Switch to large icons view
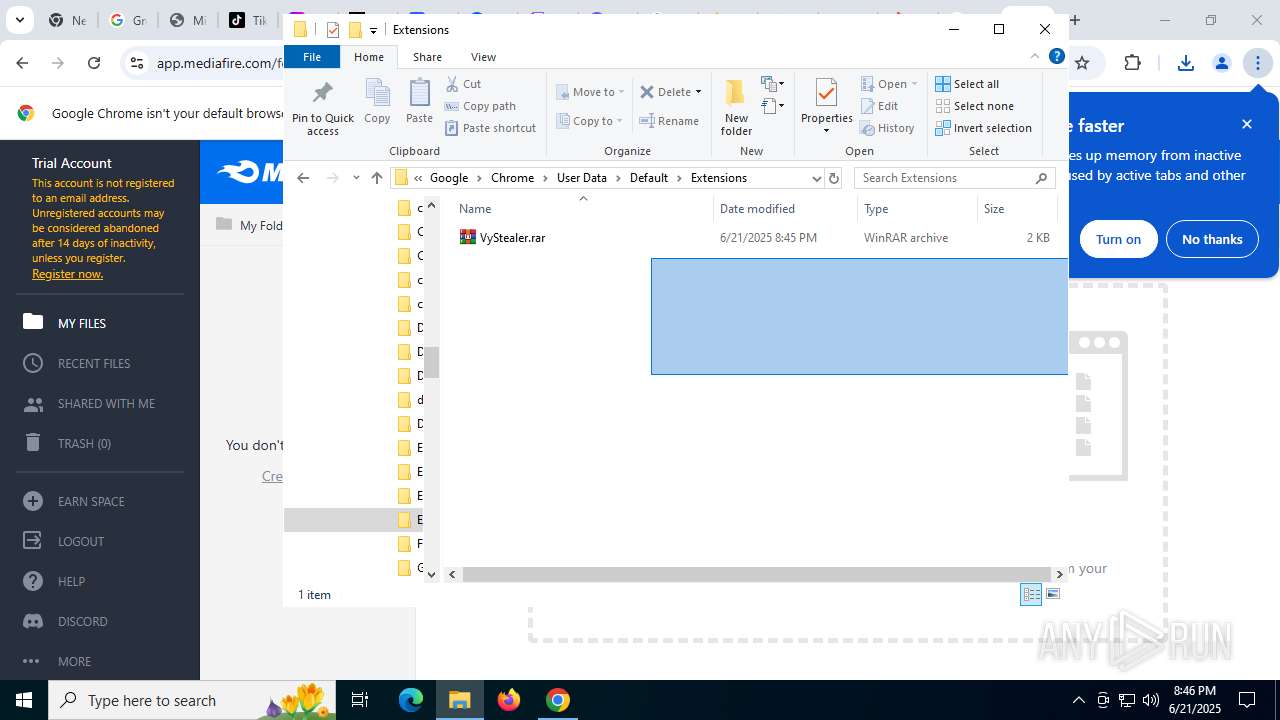 [x=1052, y=594]
